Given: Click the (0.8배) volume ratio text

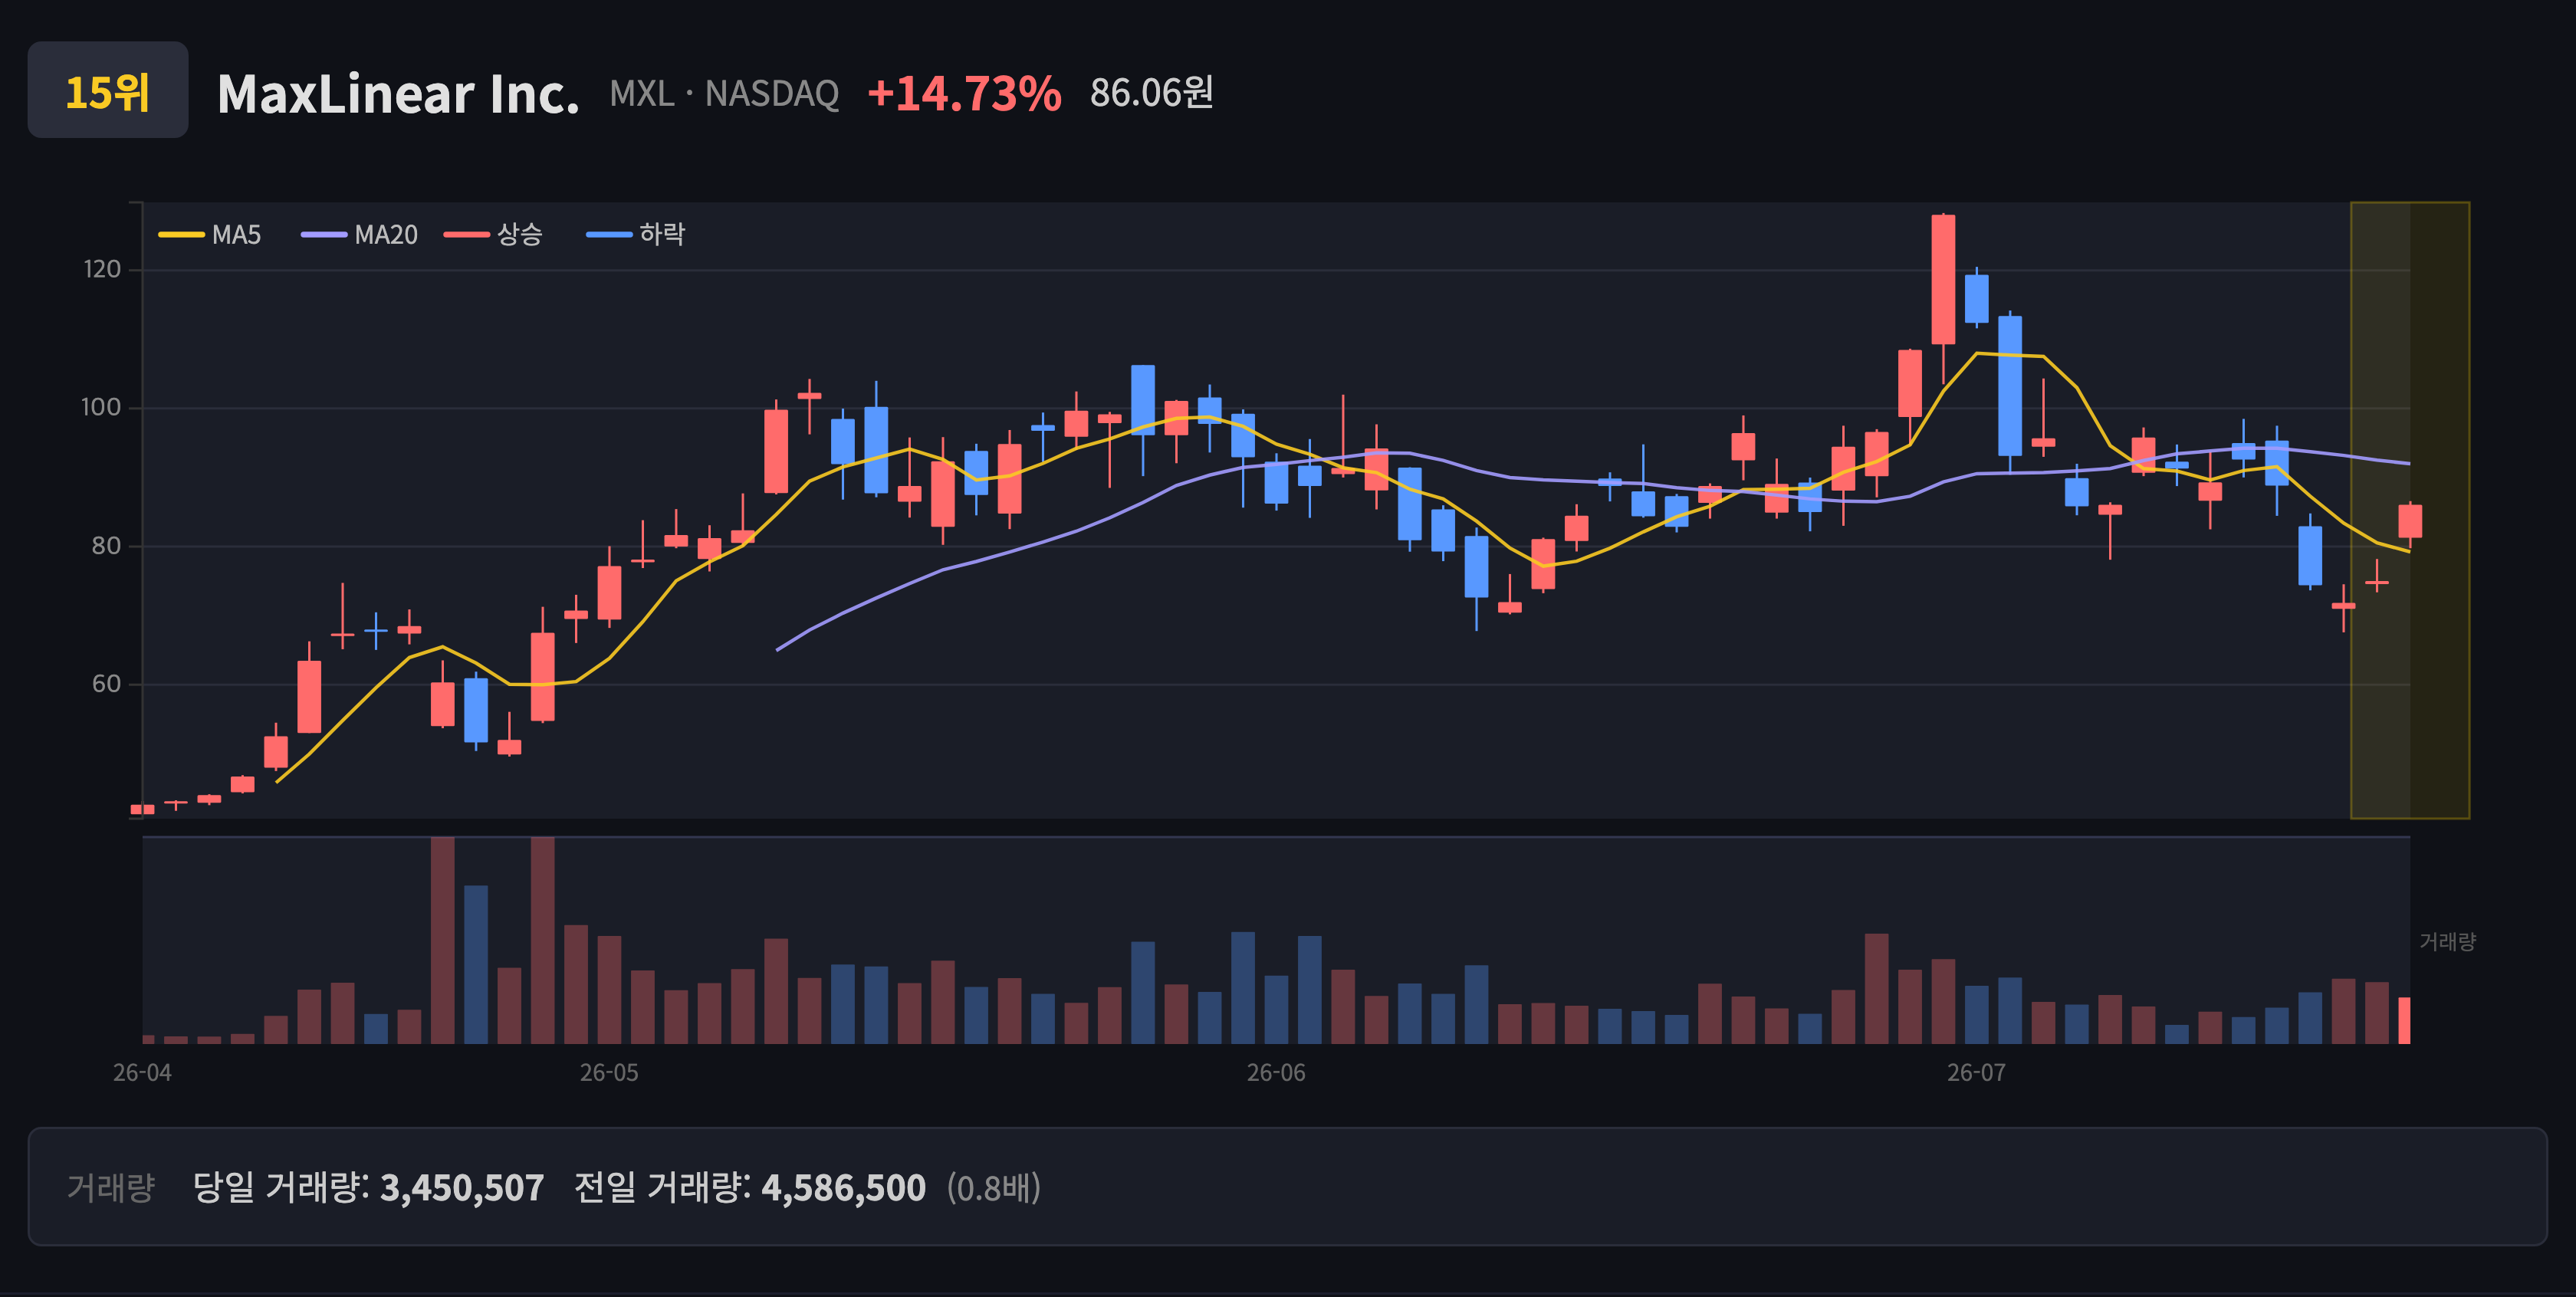Looking at the screenshot, I should tap(994, 1188).
